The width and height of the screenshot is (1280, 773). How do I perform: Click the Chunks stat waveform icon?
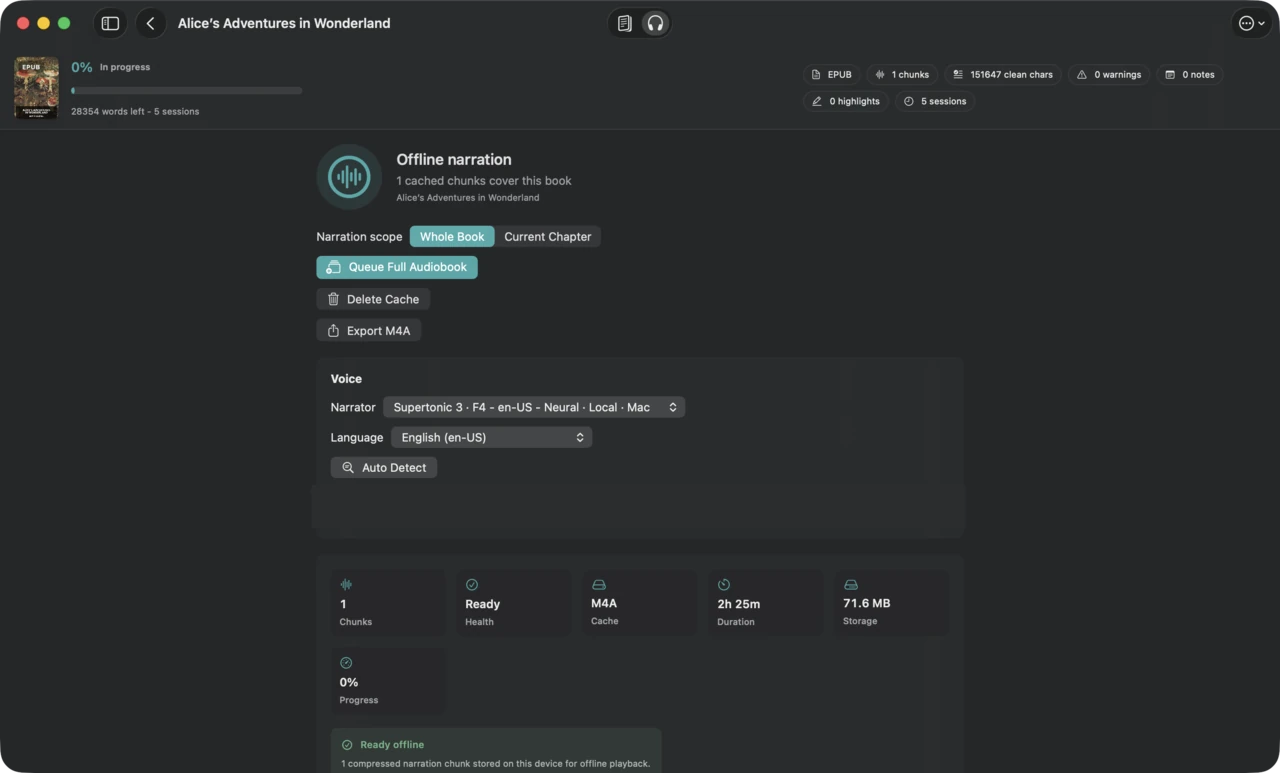click(346, 585)
